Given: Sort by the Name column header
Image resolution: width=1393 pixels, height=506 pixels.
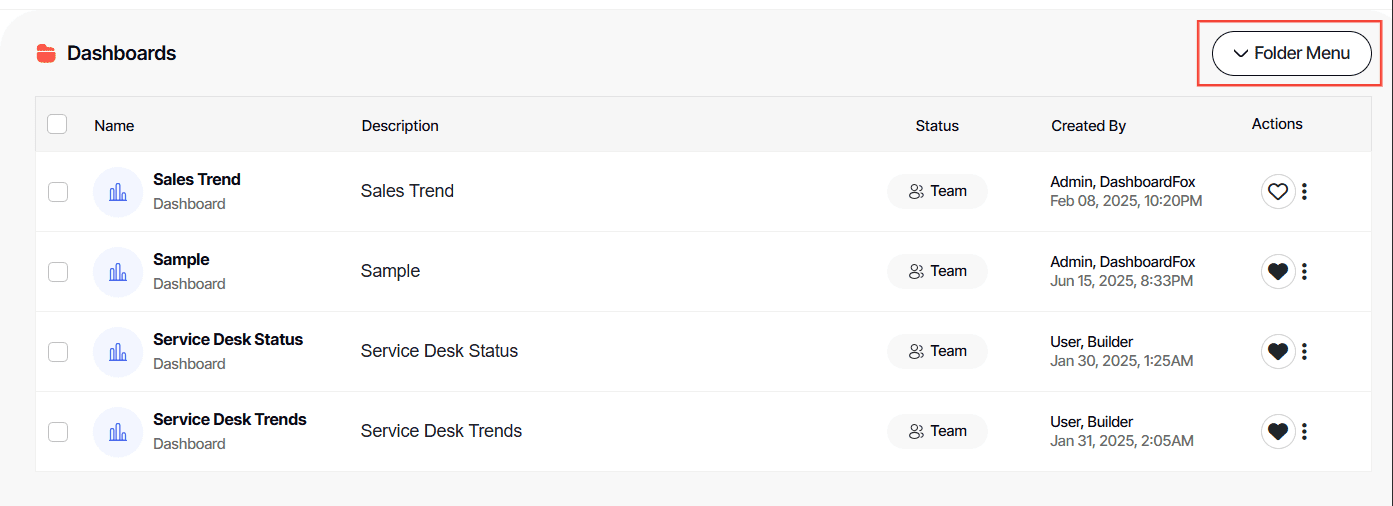Looking at the screenshot, I should point(114,126).
